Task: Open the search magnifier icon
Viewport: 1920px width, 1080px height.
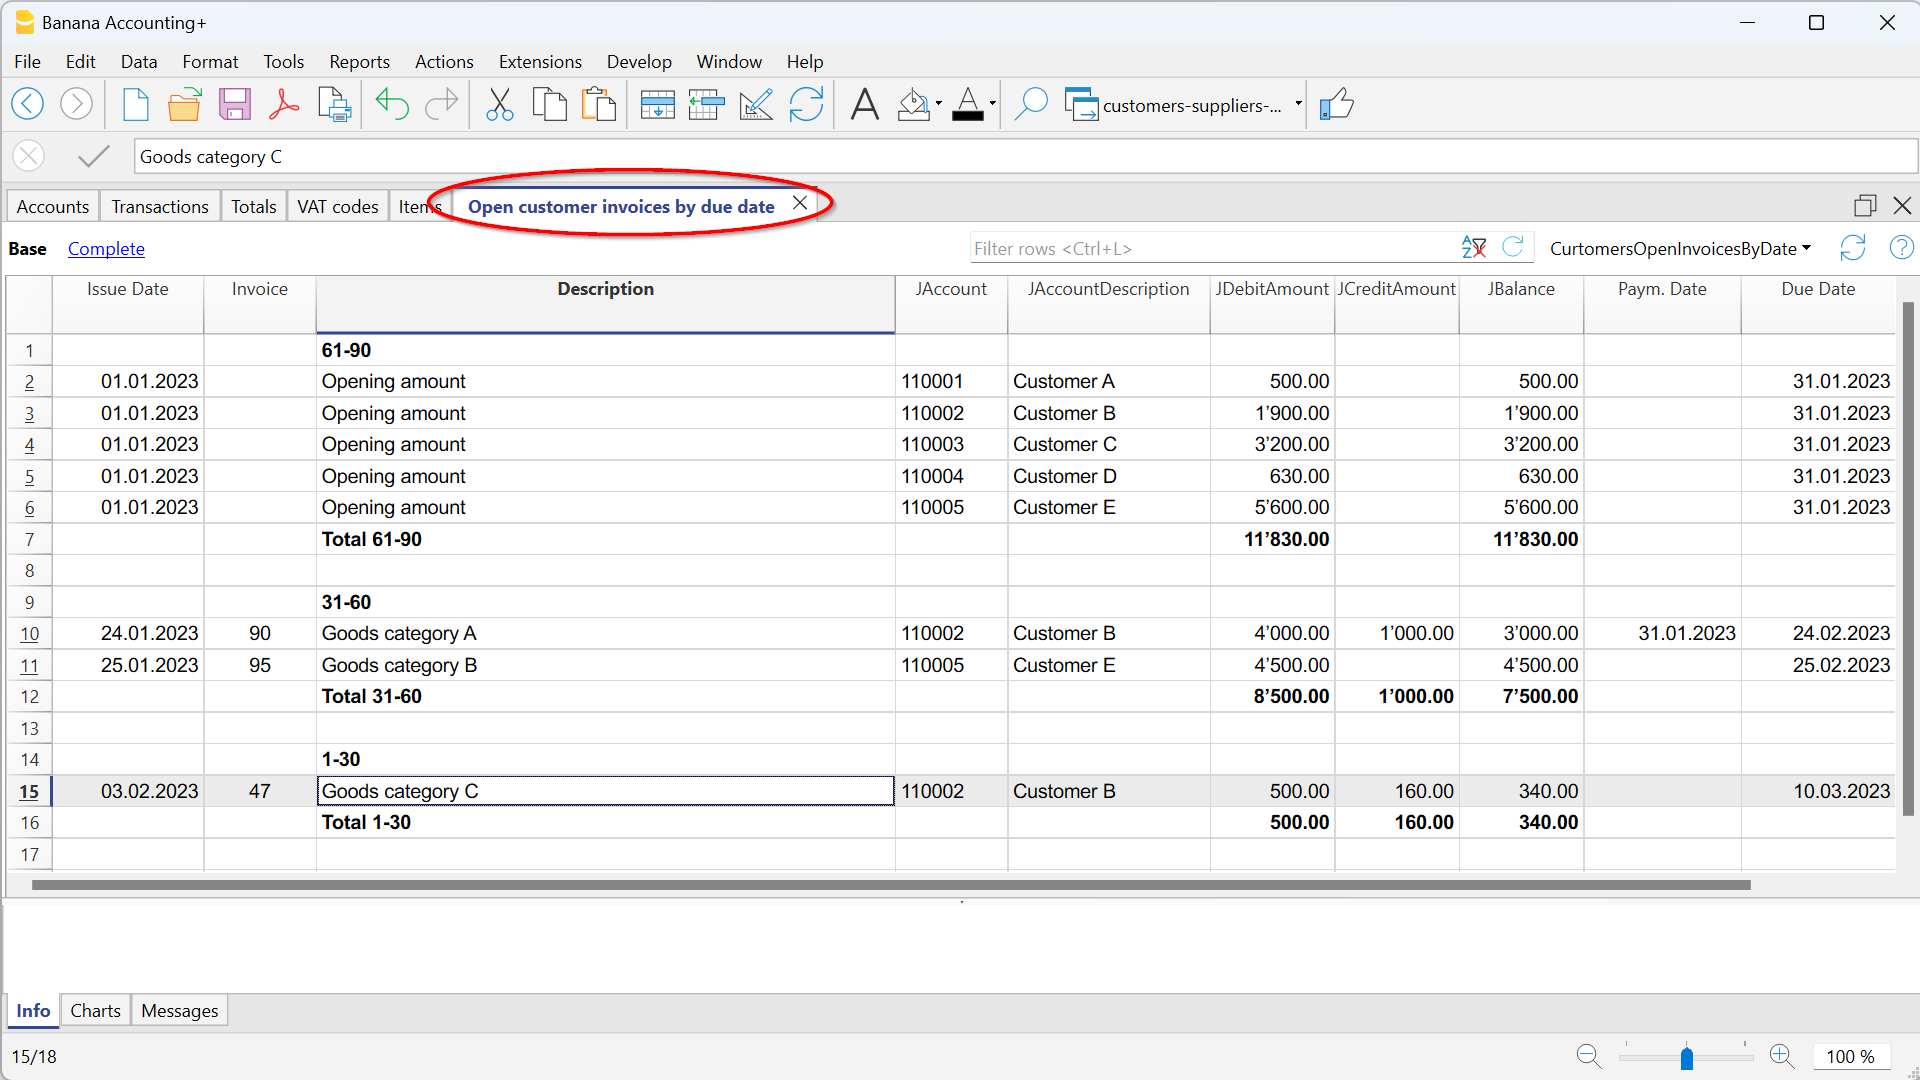Action: click(x=1032, y=104)
